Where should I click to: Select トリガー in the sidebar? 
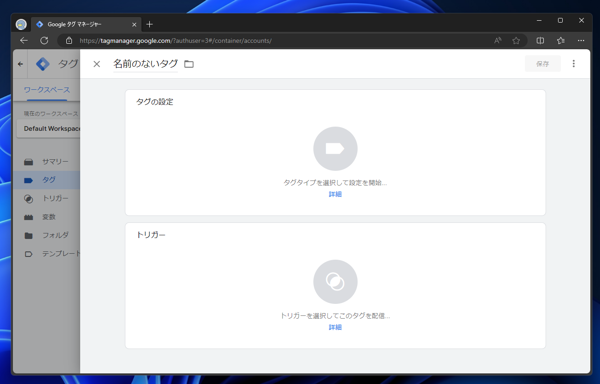[x=47, y=199]
